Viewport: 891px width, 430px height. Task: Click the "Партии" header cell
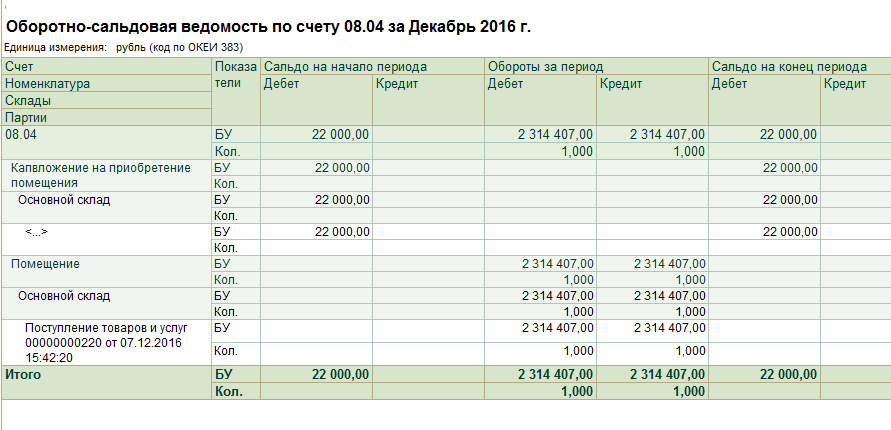tap(28, 117)
